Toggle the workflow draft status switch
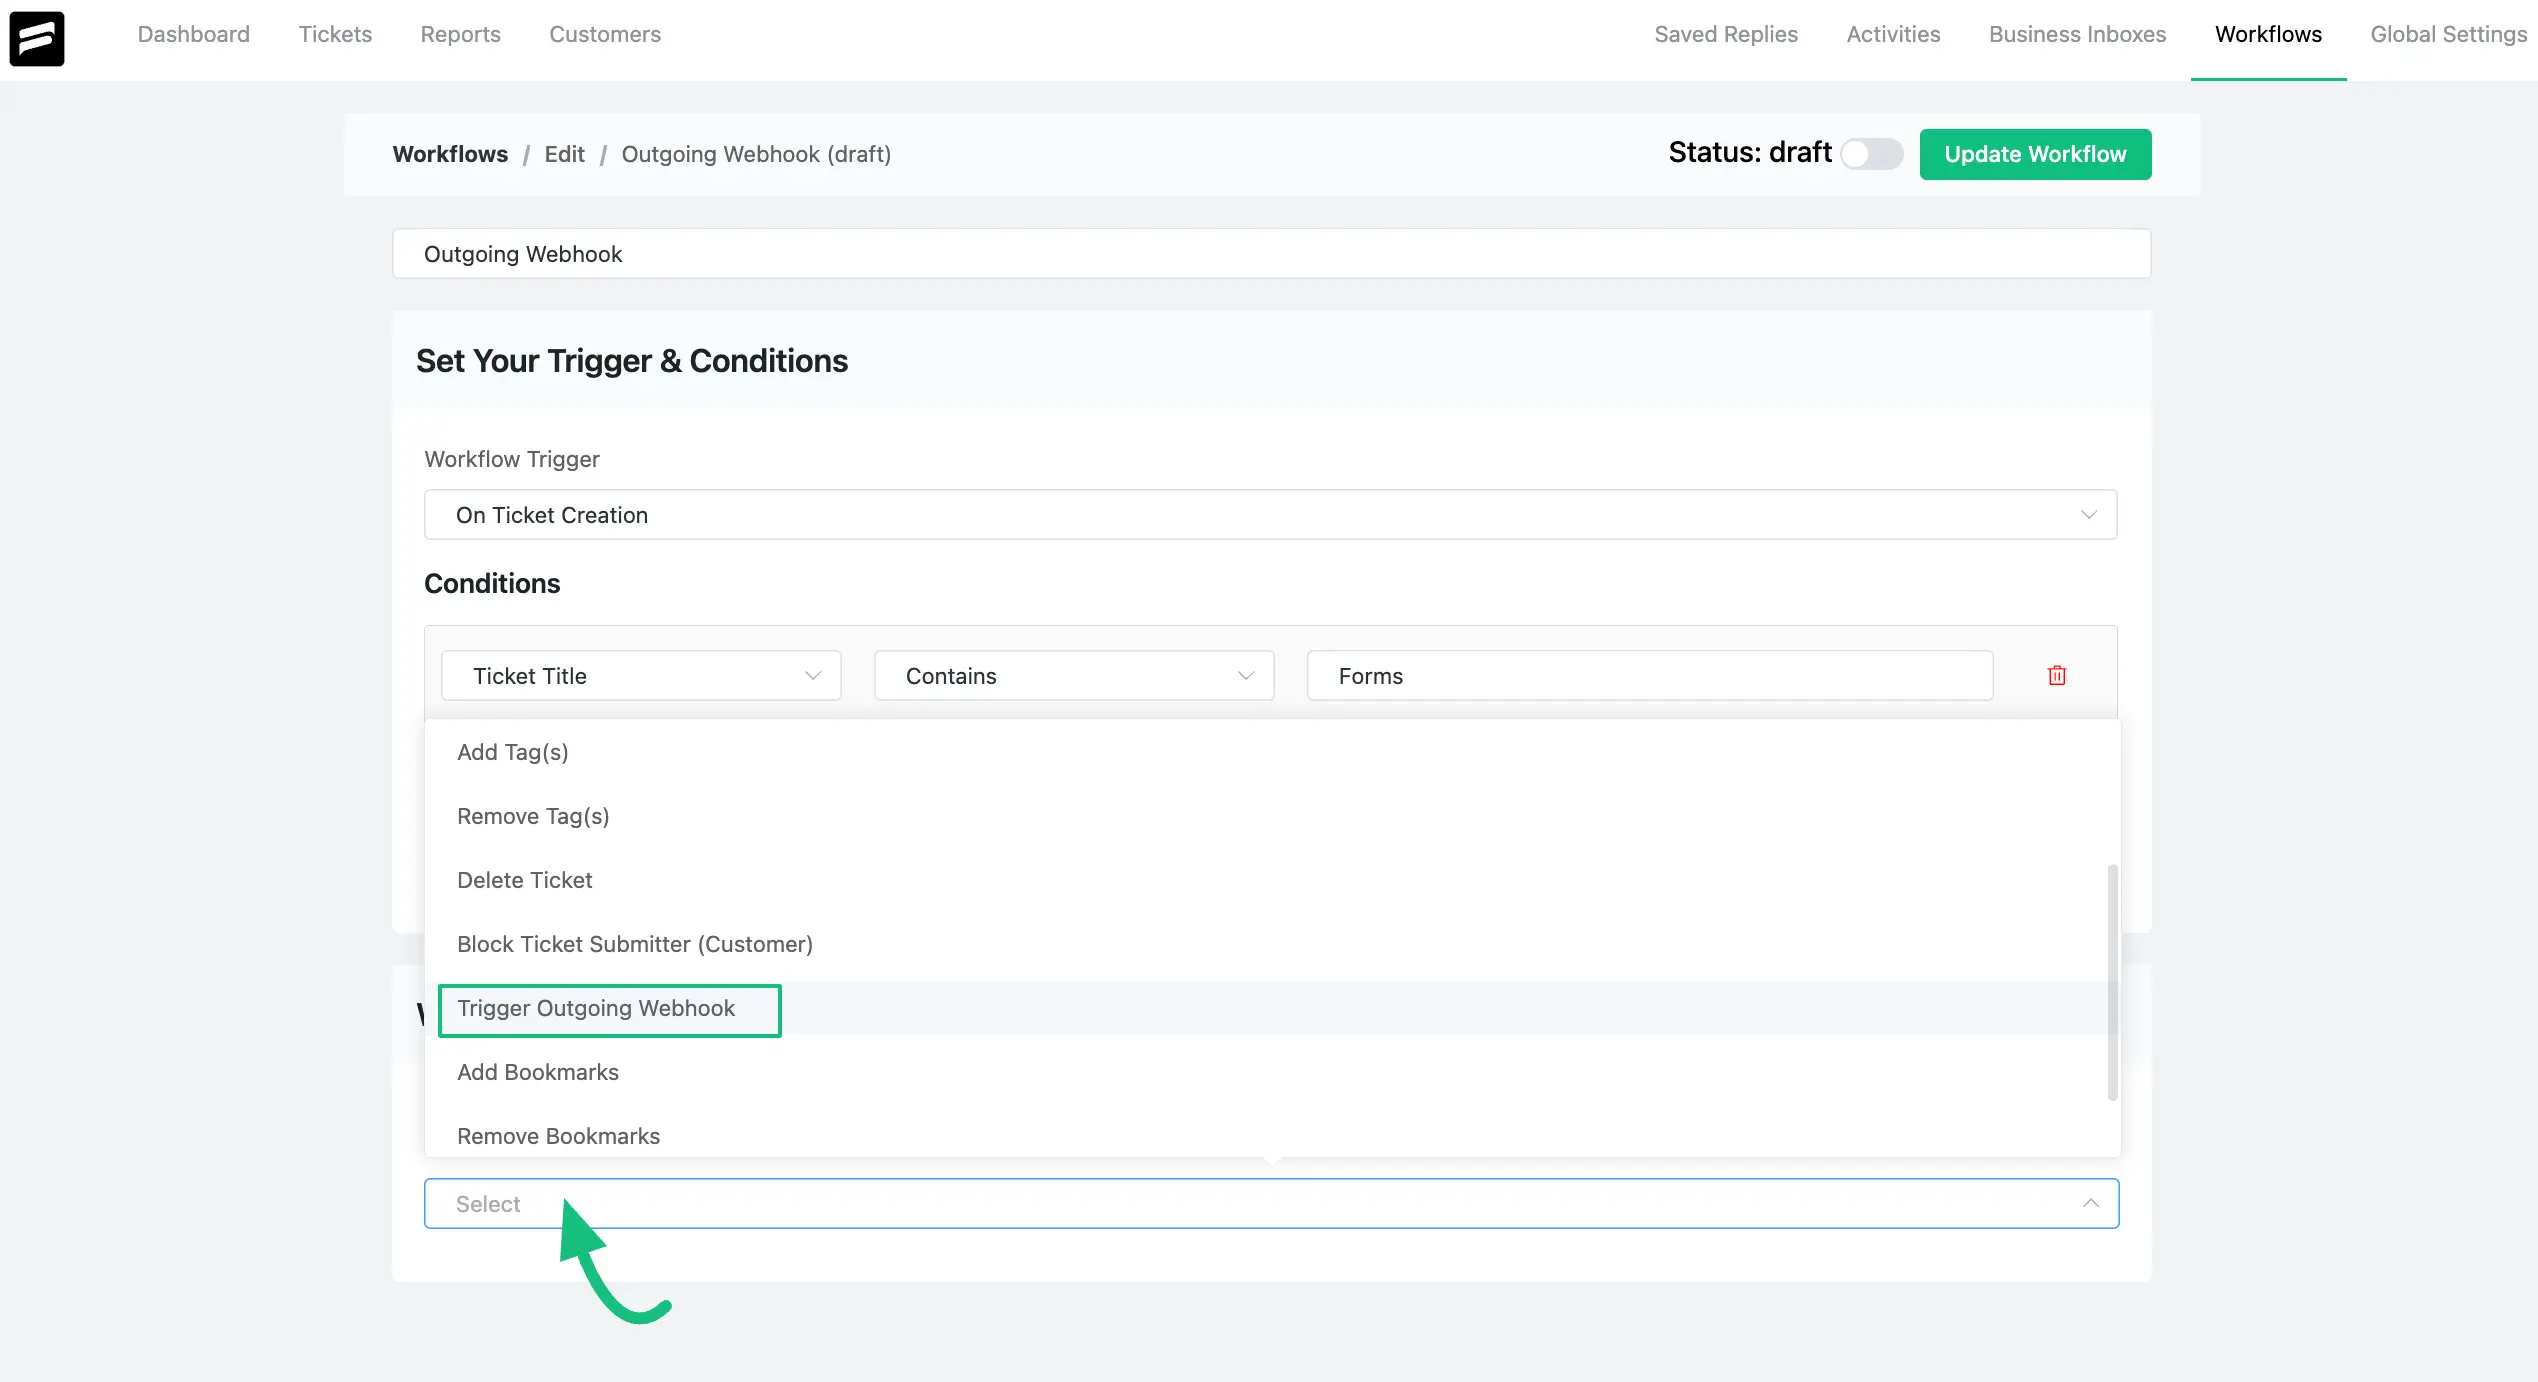 pyautogui.click(x=1871, y=154)
